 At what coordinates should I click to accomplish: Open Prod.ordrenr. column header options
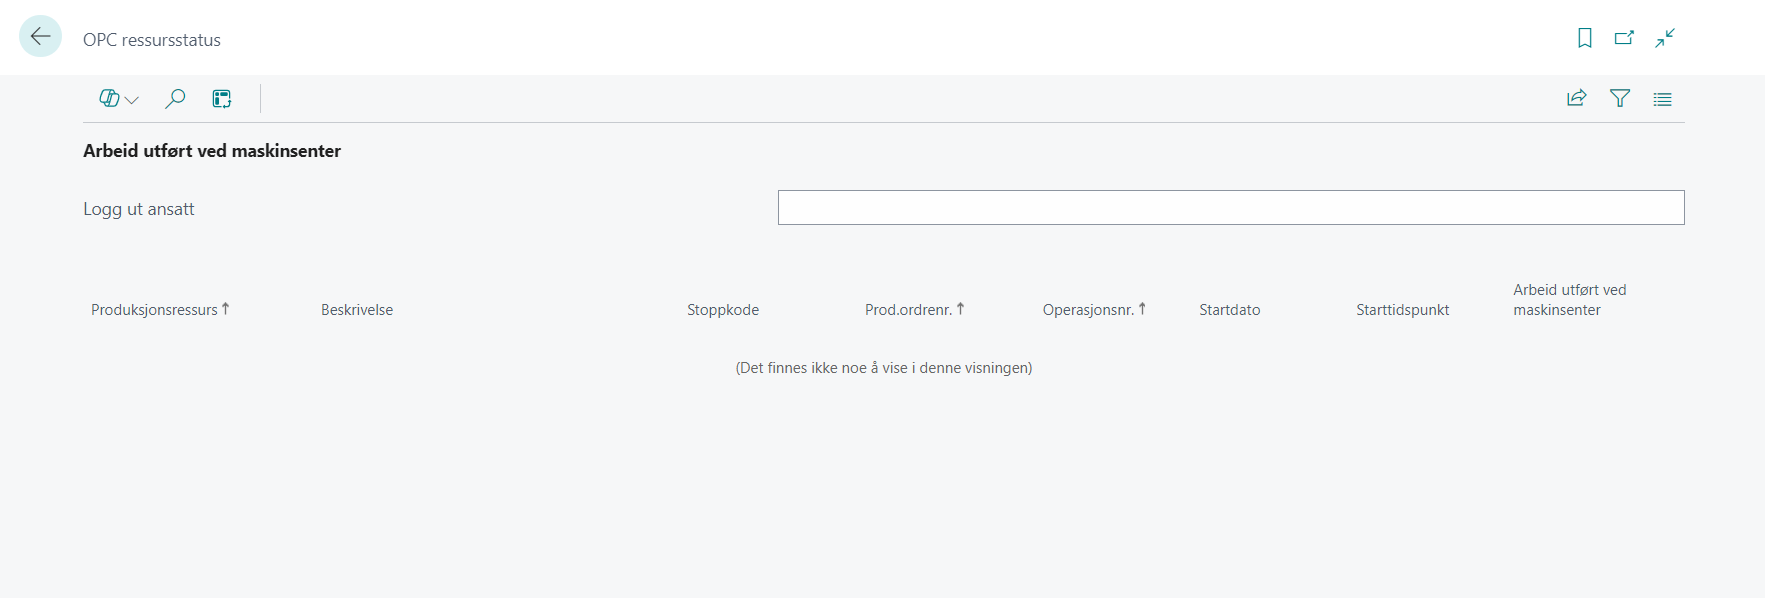(x=908, y=310)
